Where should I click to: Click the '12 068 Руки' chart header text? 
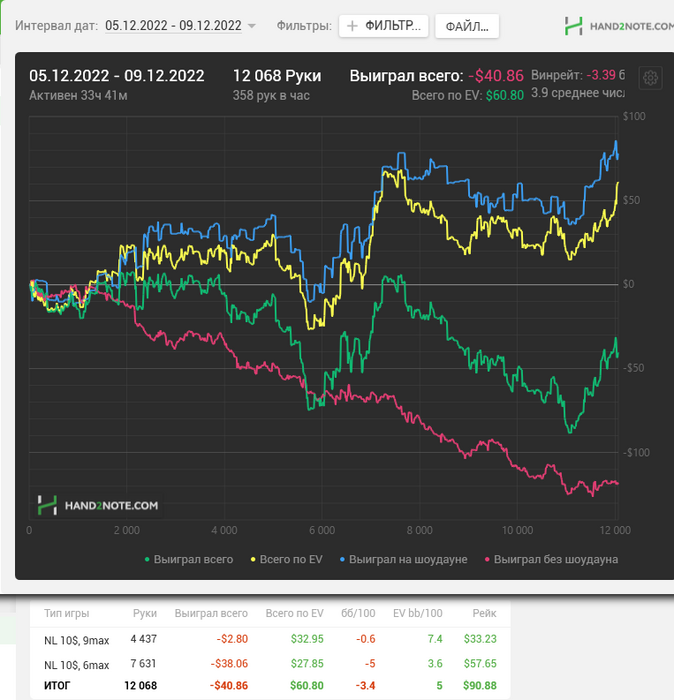click(x=277, y=76)
